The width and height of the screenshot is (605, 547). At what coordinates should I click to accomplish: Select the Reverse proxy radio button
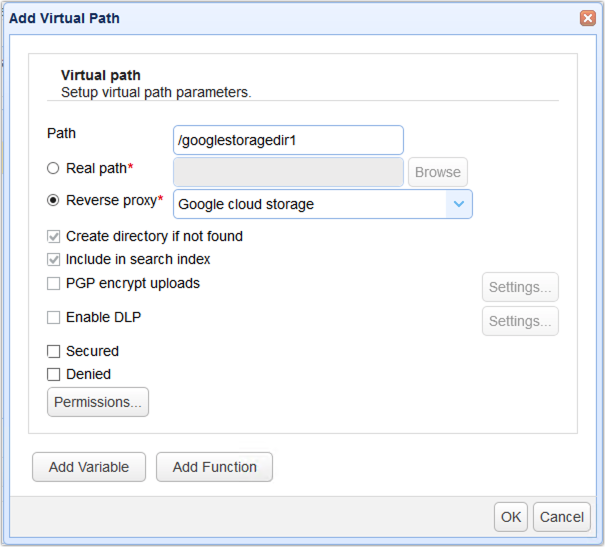click(54, 200)
